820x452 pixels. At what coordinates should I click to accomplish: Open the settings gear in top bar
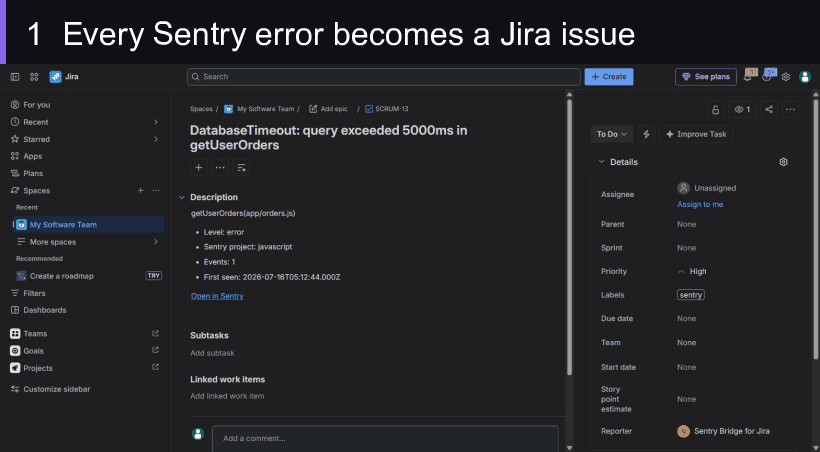(x=785, y=77)
